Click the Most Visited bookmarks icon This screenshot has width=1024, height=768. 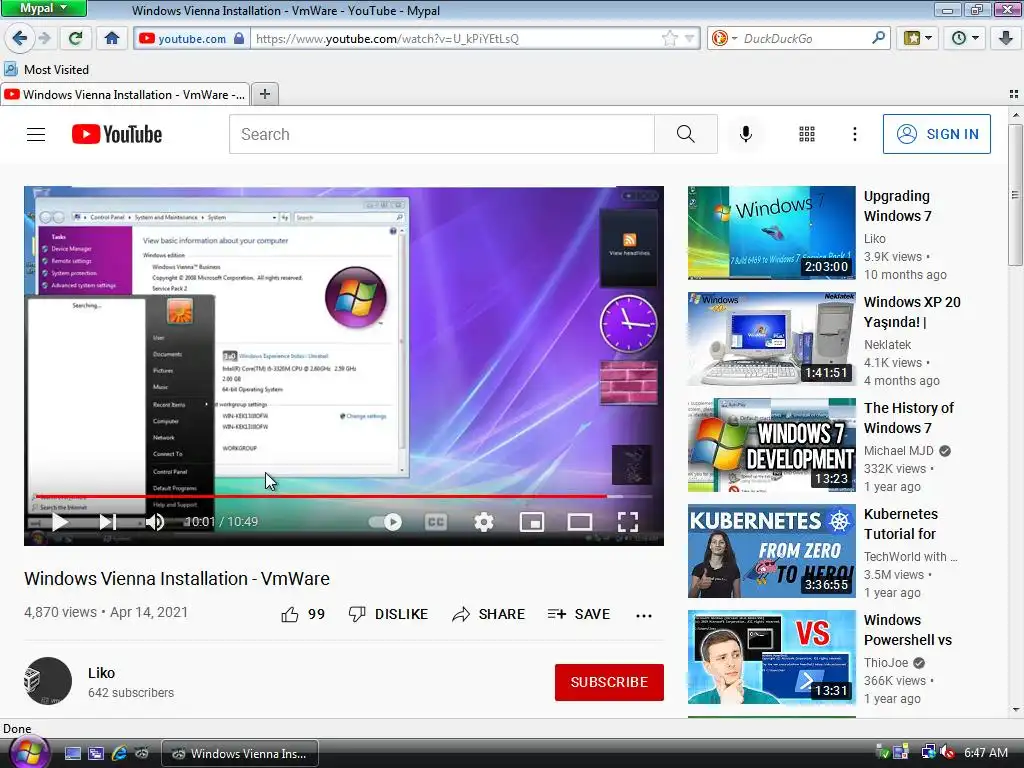click(11, 69)
